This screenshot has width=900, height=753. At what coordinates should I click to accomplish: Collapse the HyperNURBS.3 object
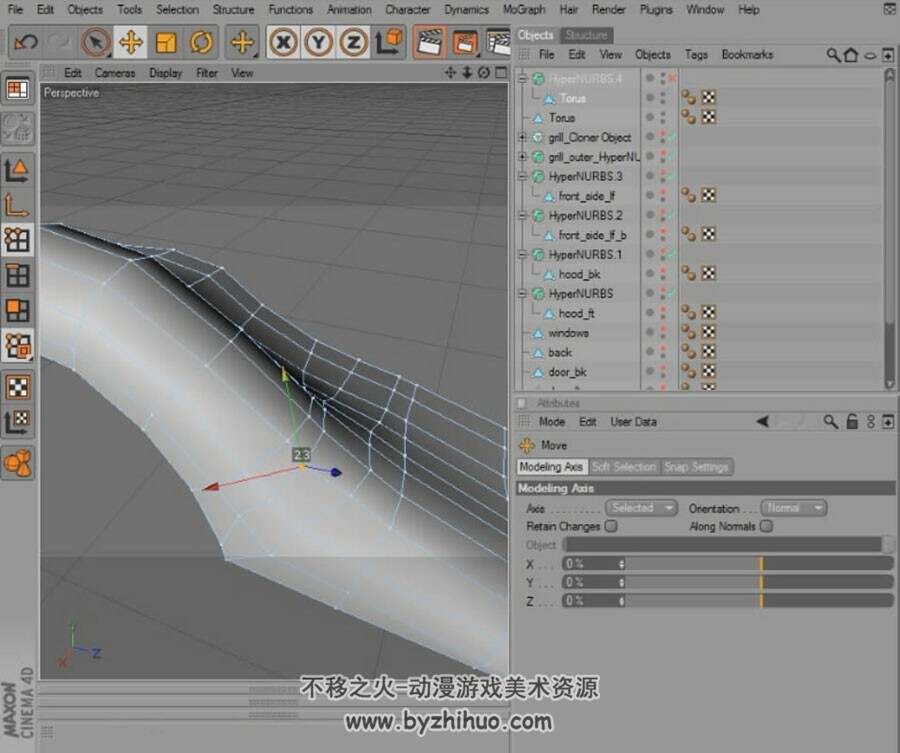(x=522, y=176)
